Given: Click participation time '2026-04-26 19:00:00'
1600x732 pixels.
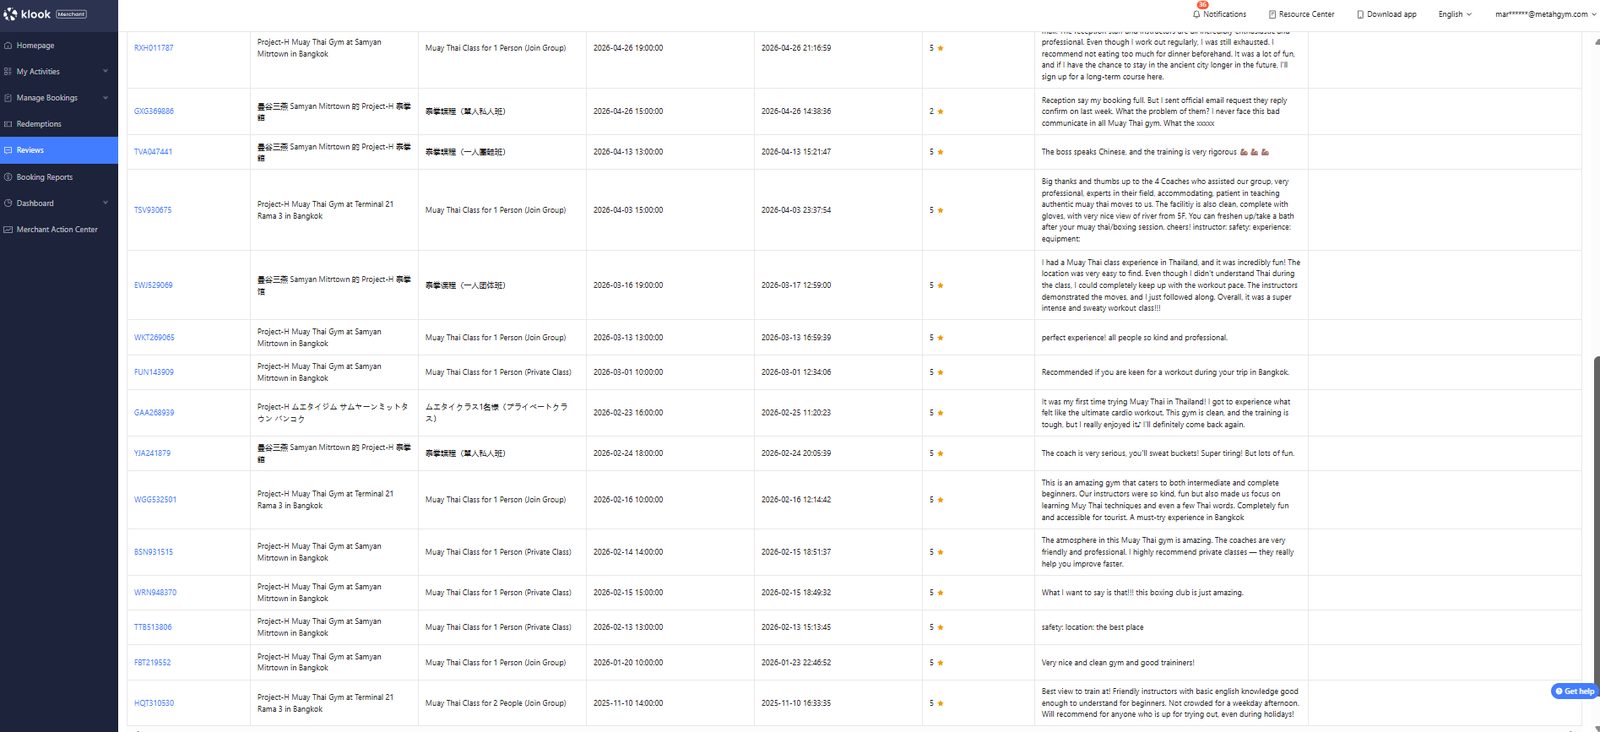Looking at the screenshot, I should (628, 48).
